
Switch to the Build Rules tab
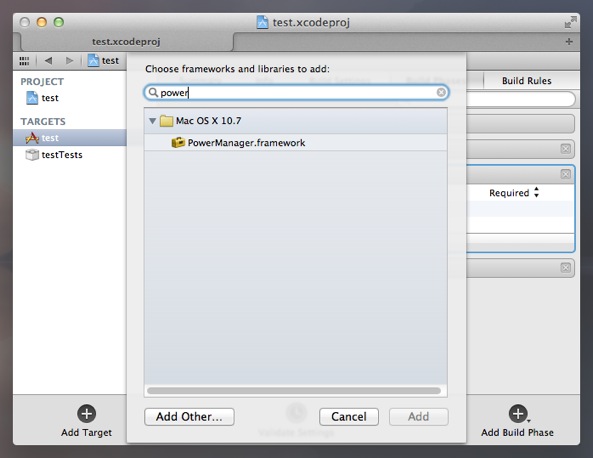point(526,81)
